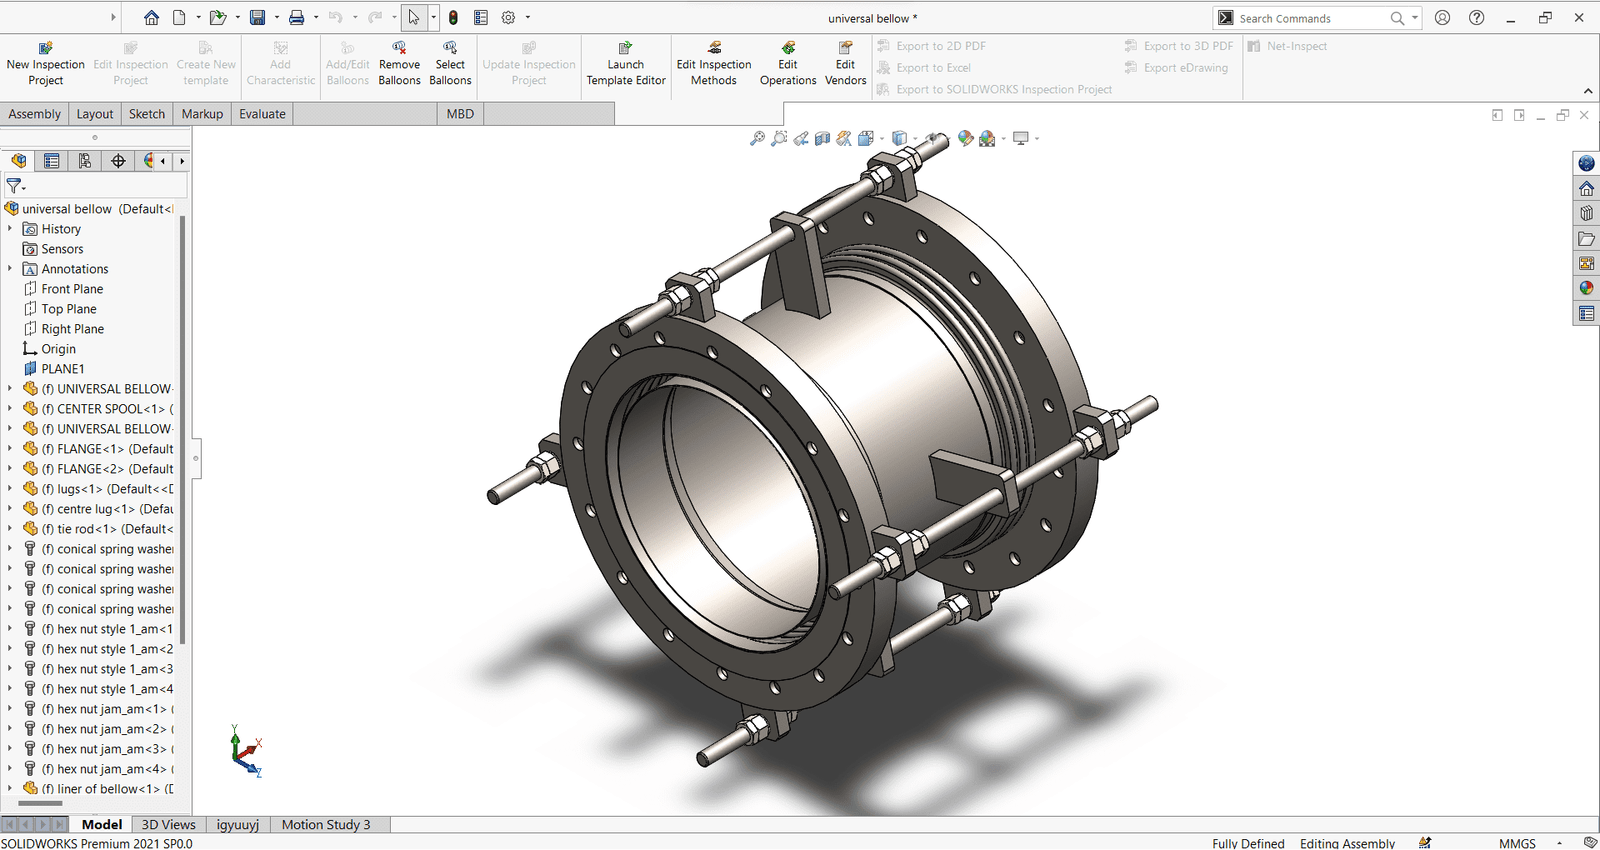
Task: Switch to the Evaluate tab
Action: 262,114
